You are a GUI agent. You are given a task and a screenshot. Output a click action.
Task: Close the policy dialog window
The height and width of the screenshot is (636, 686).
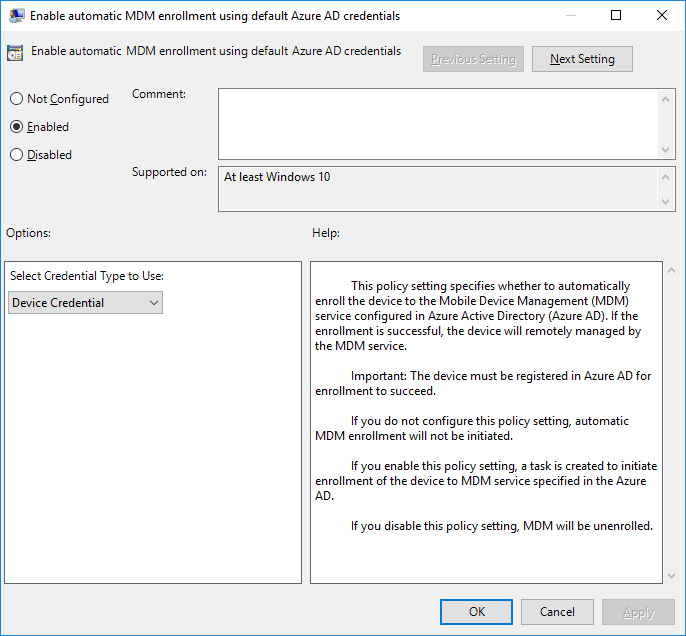click(x=662, y=15)
